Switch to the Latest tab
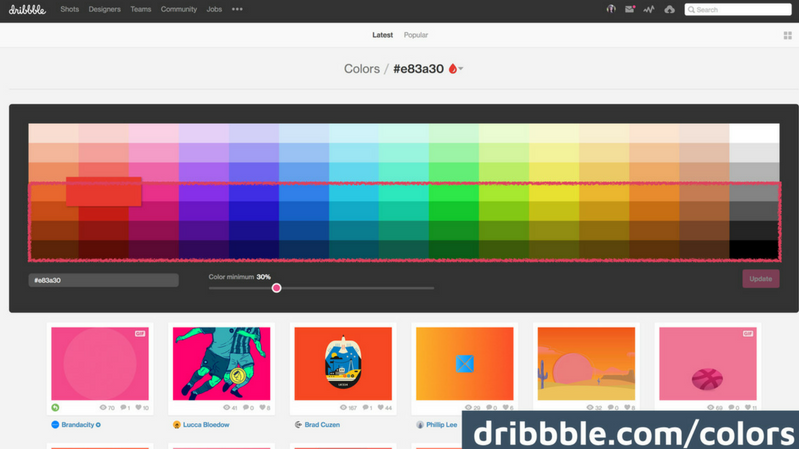 382,35
